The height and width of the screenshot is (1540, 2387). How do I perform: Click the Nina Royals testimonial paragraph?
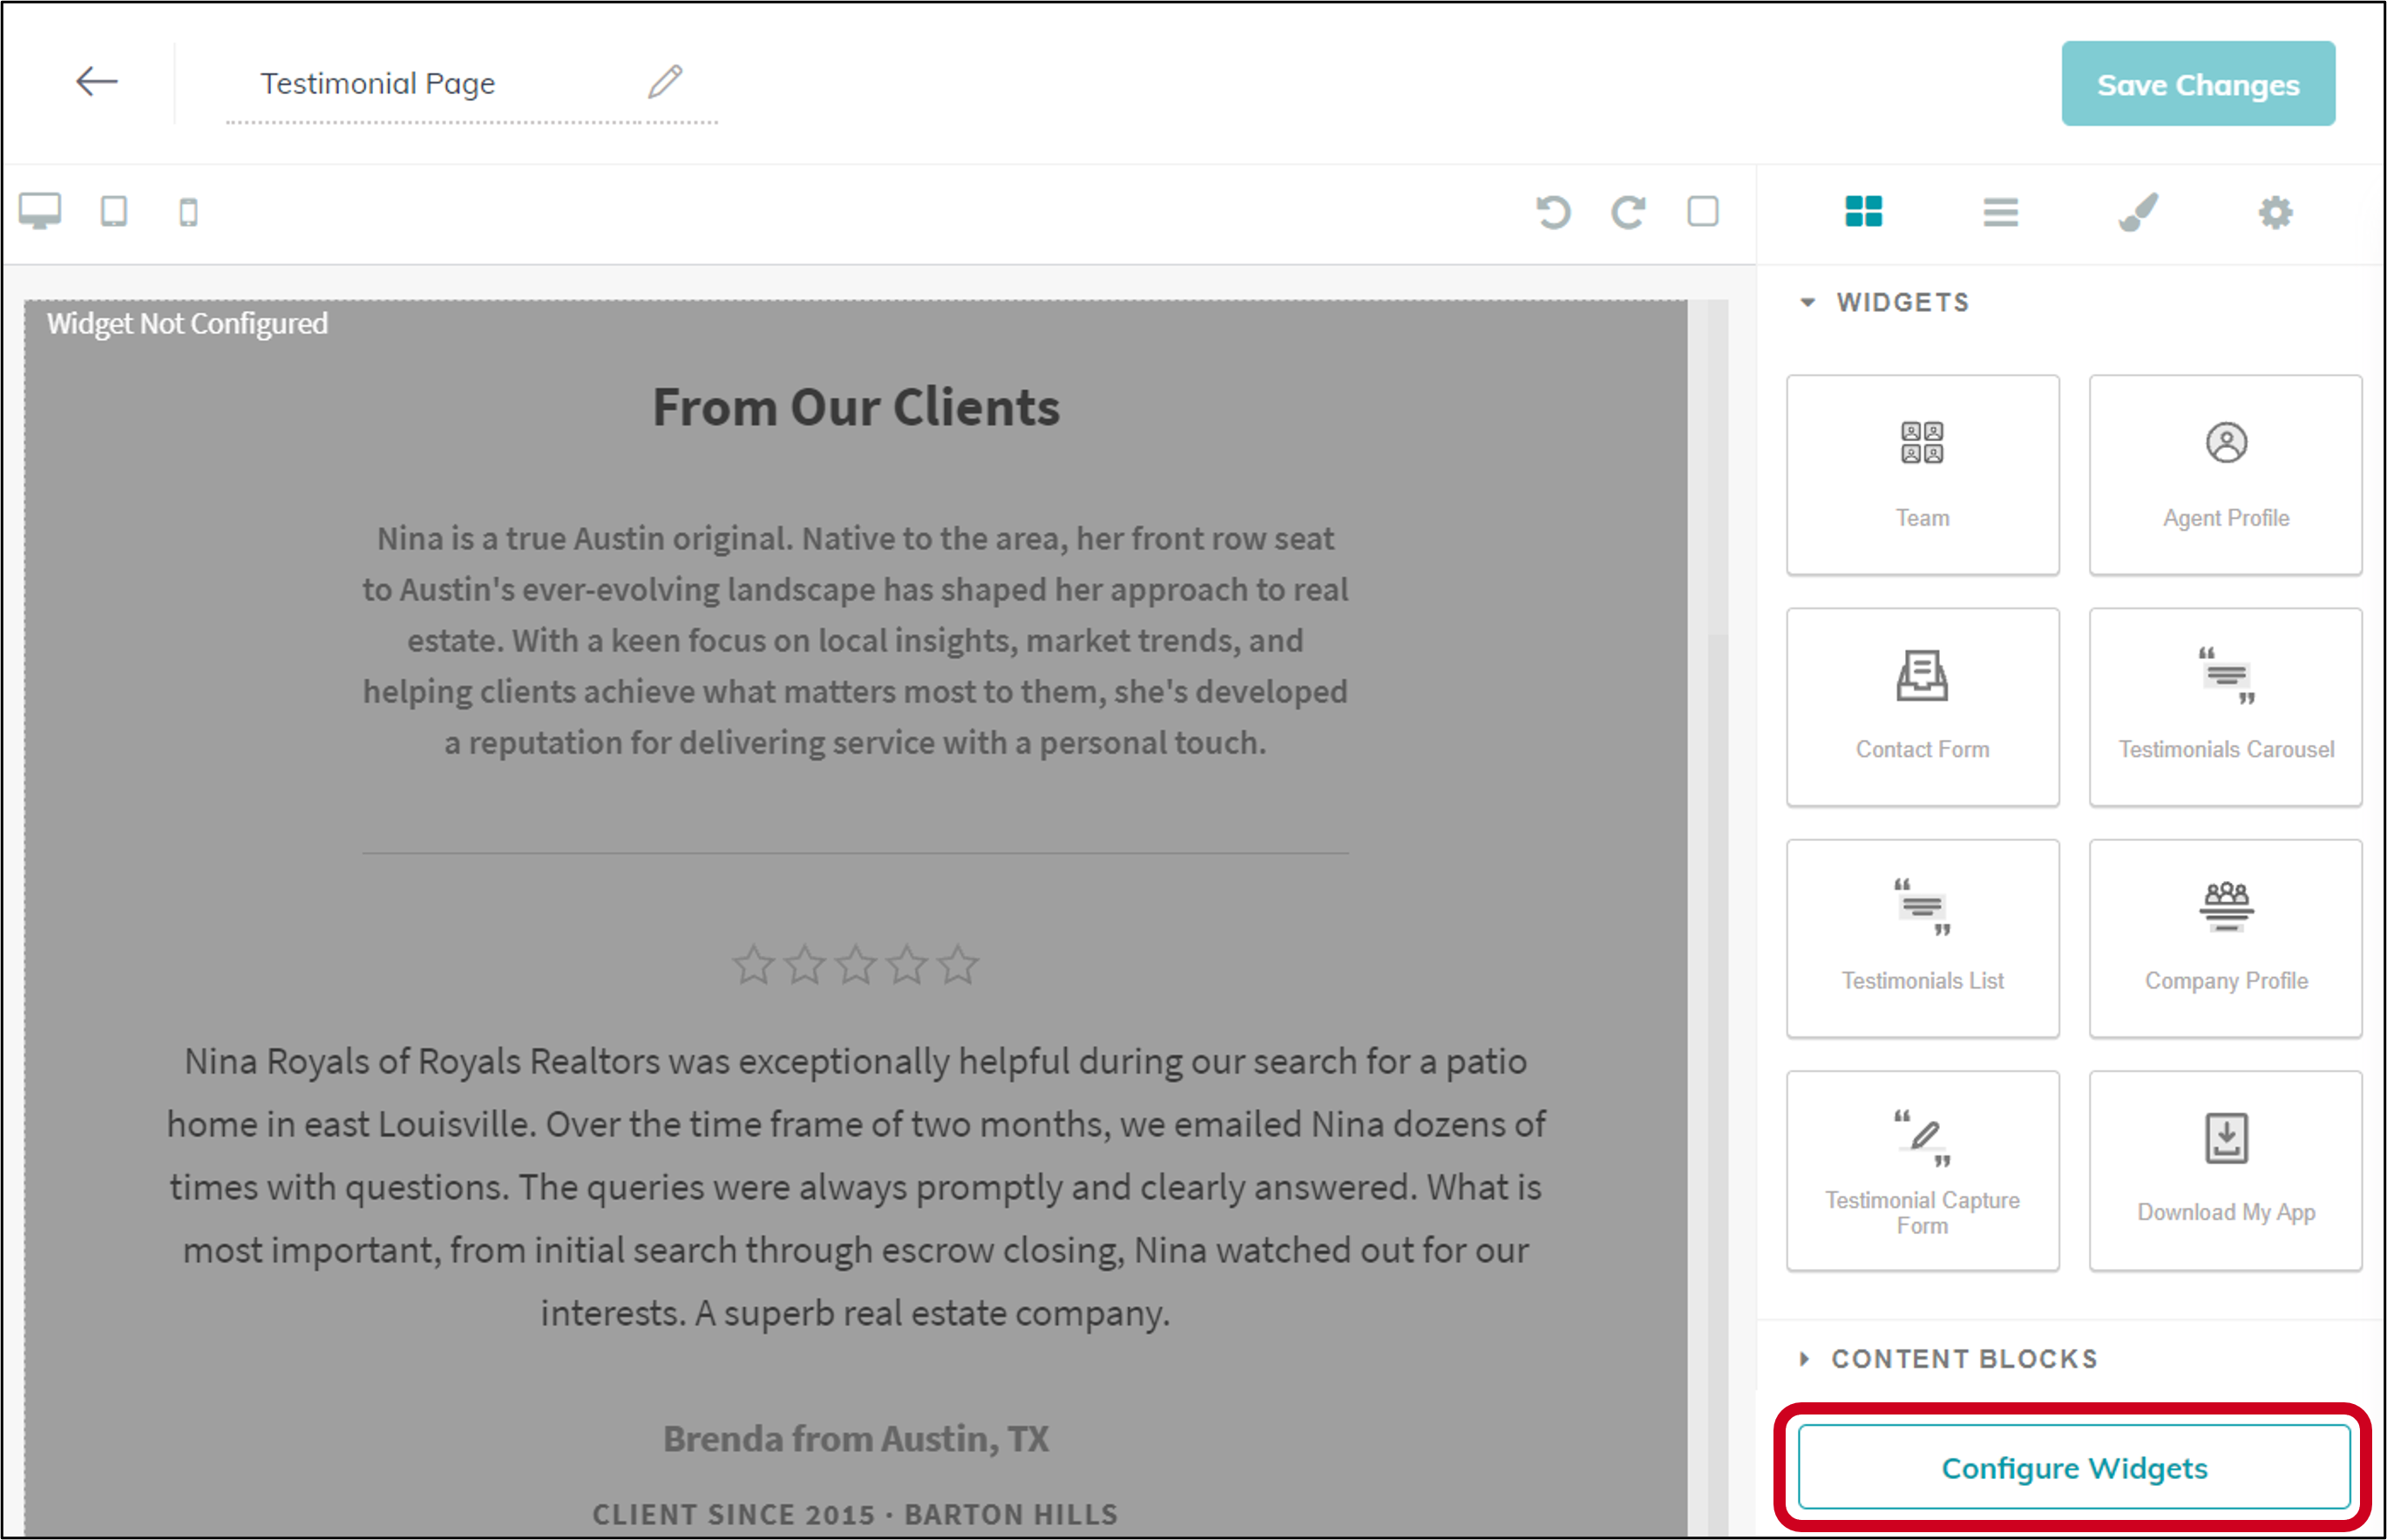856,1187
